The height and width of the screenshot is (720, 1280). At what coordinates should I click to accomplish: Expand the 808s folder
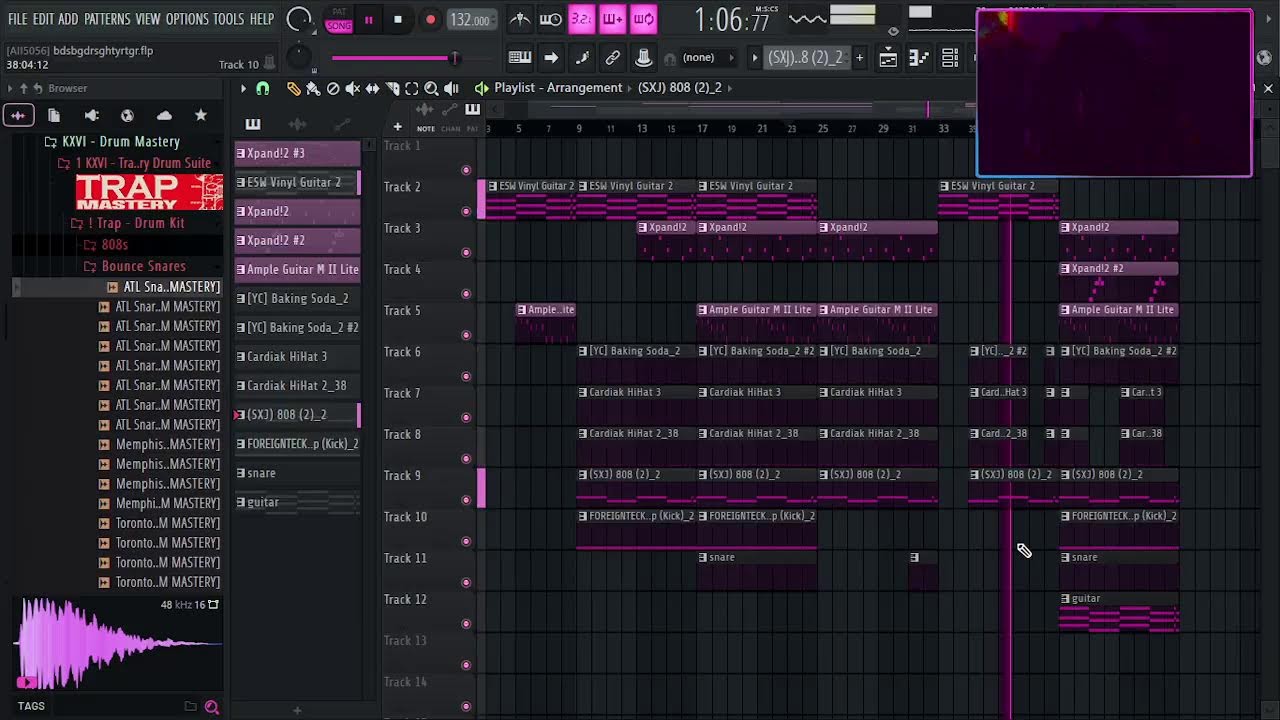107,245
